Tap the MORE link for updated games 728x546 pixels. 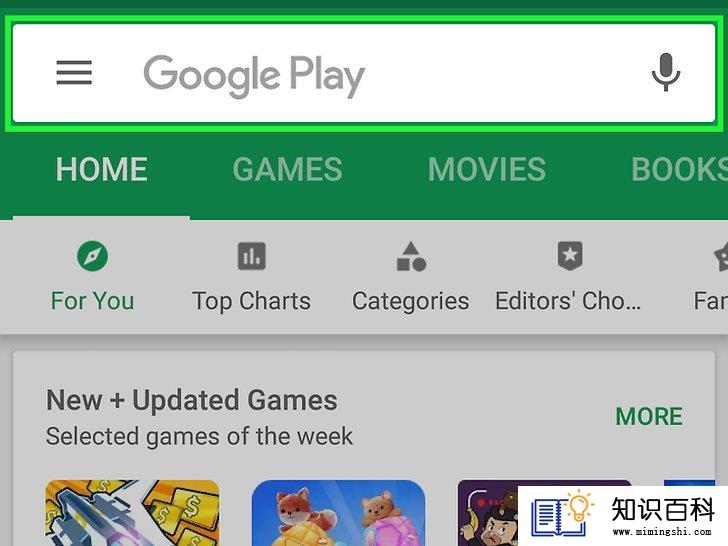(649, 416)
